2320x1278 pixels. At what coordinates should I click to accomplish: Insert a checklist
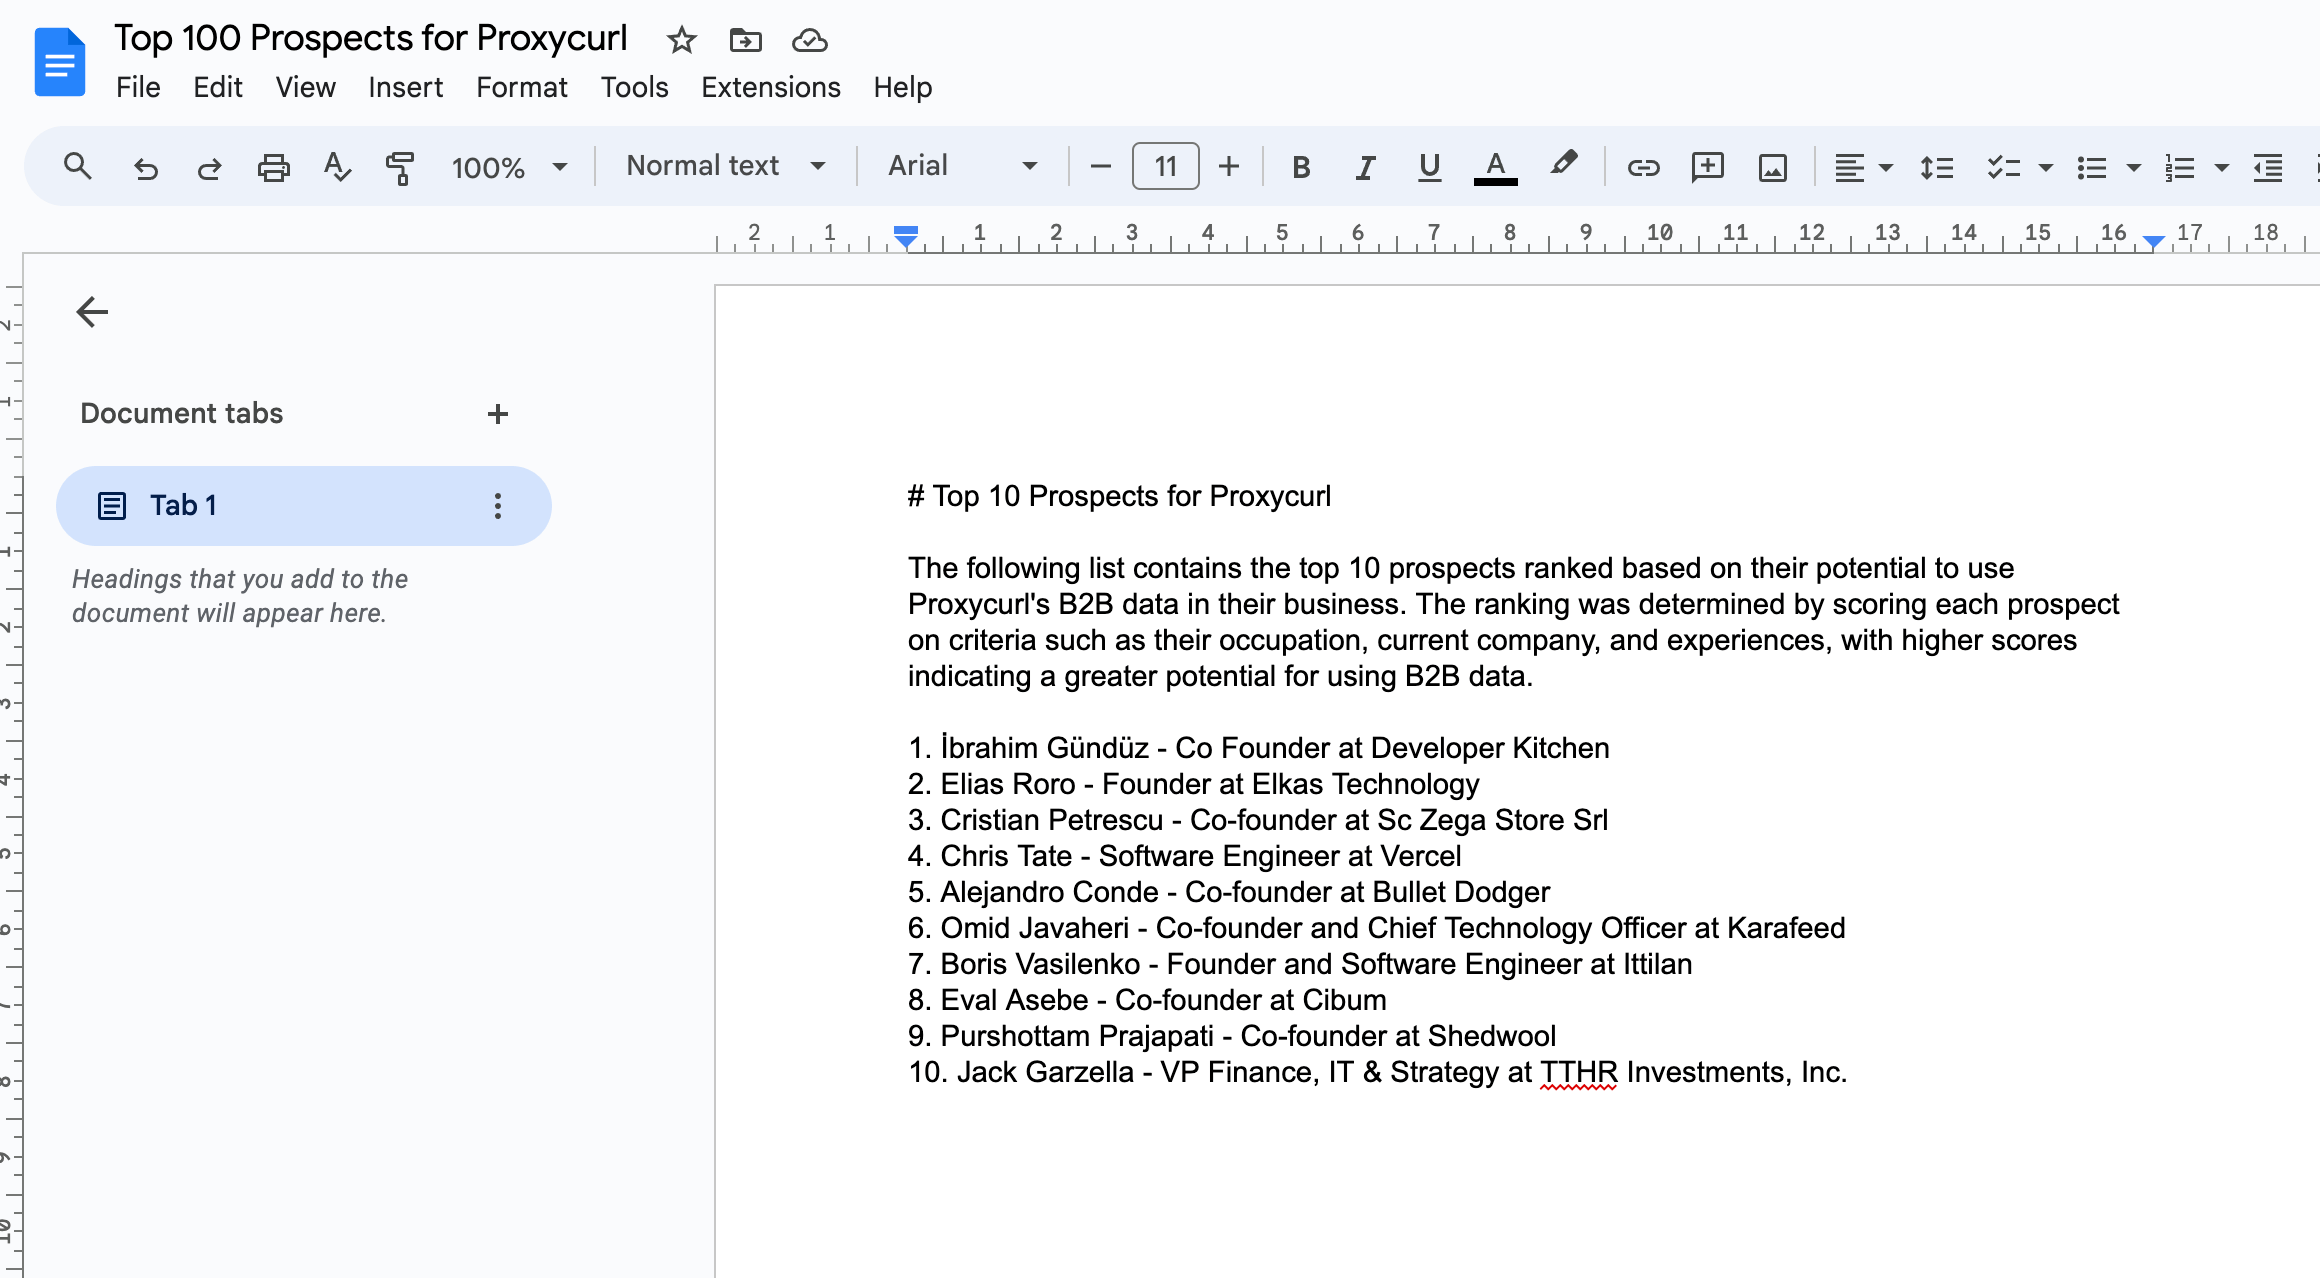pos(2003,167)
